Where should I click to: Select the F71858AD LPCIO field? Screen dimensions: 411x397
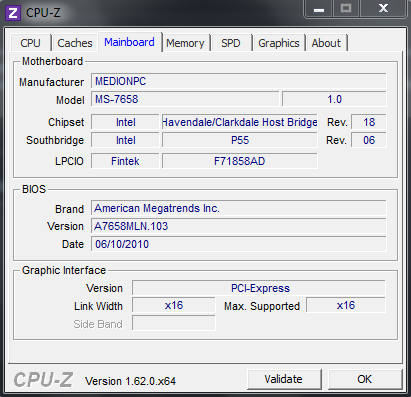tap(240, 161)
